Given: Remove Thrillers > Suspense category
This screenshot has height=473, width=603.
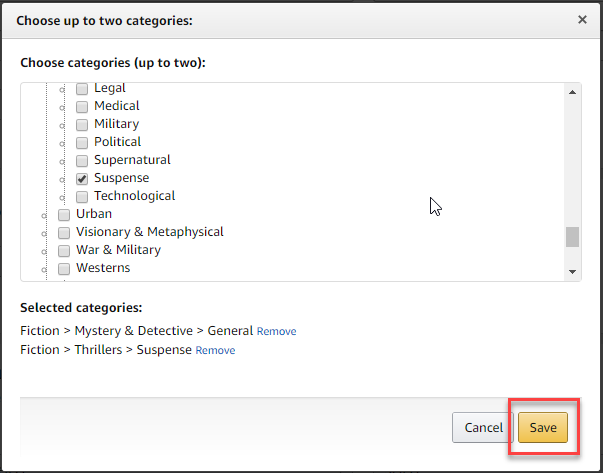Looking at the screenshot, I should click(215, 350).
